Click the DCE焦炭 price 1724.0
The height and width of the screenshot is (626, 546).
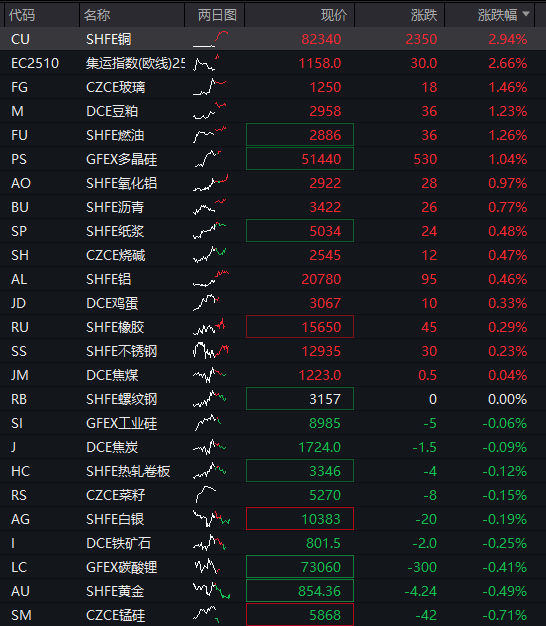click(x=320, y=447)
